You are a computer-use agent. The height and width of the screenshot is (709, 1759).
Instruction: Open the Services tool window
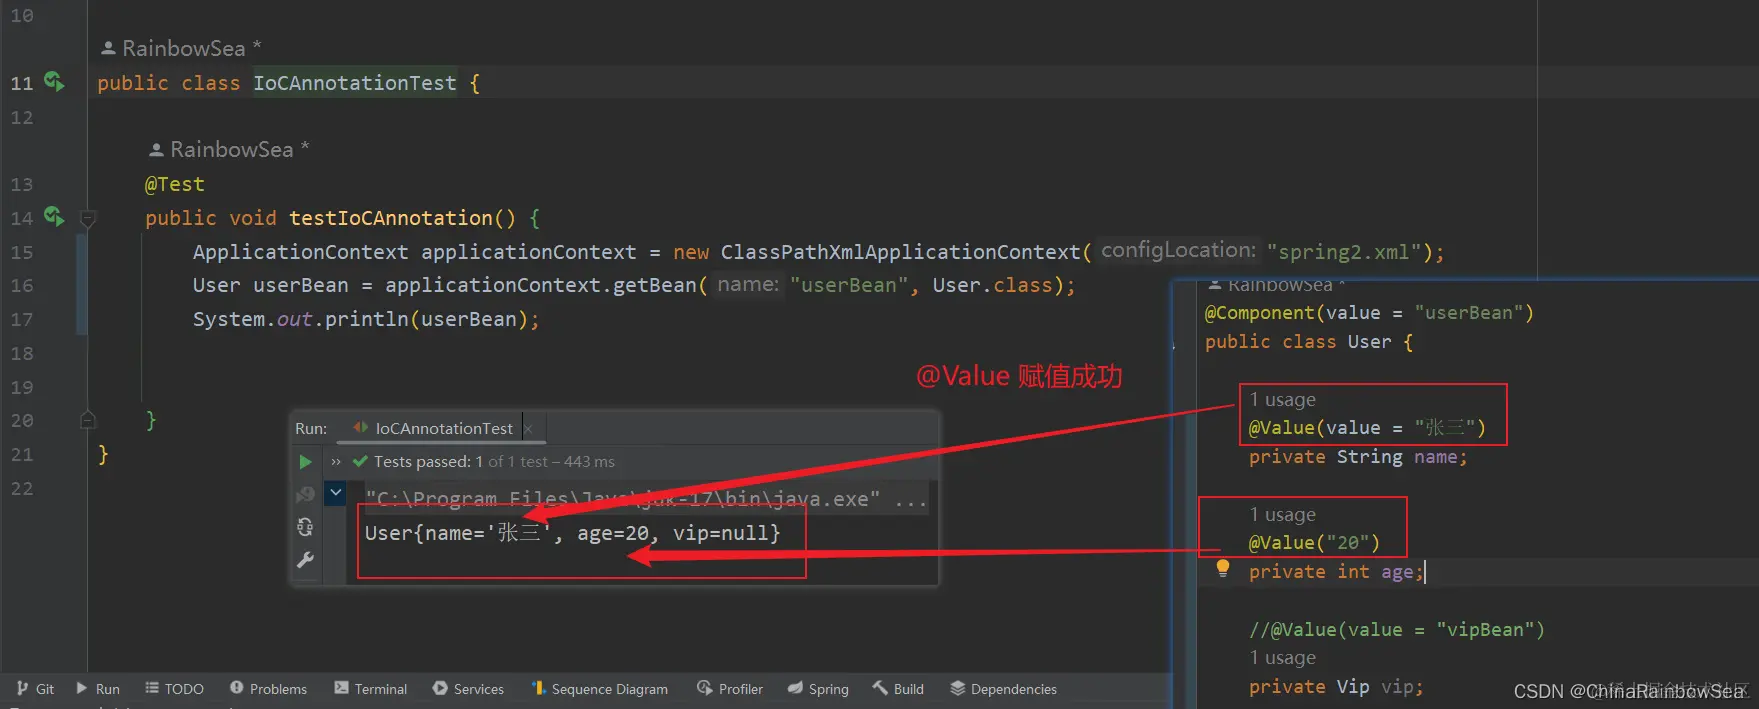coord(468,689)
